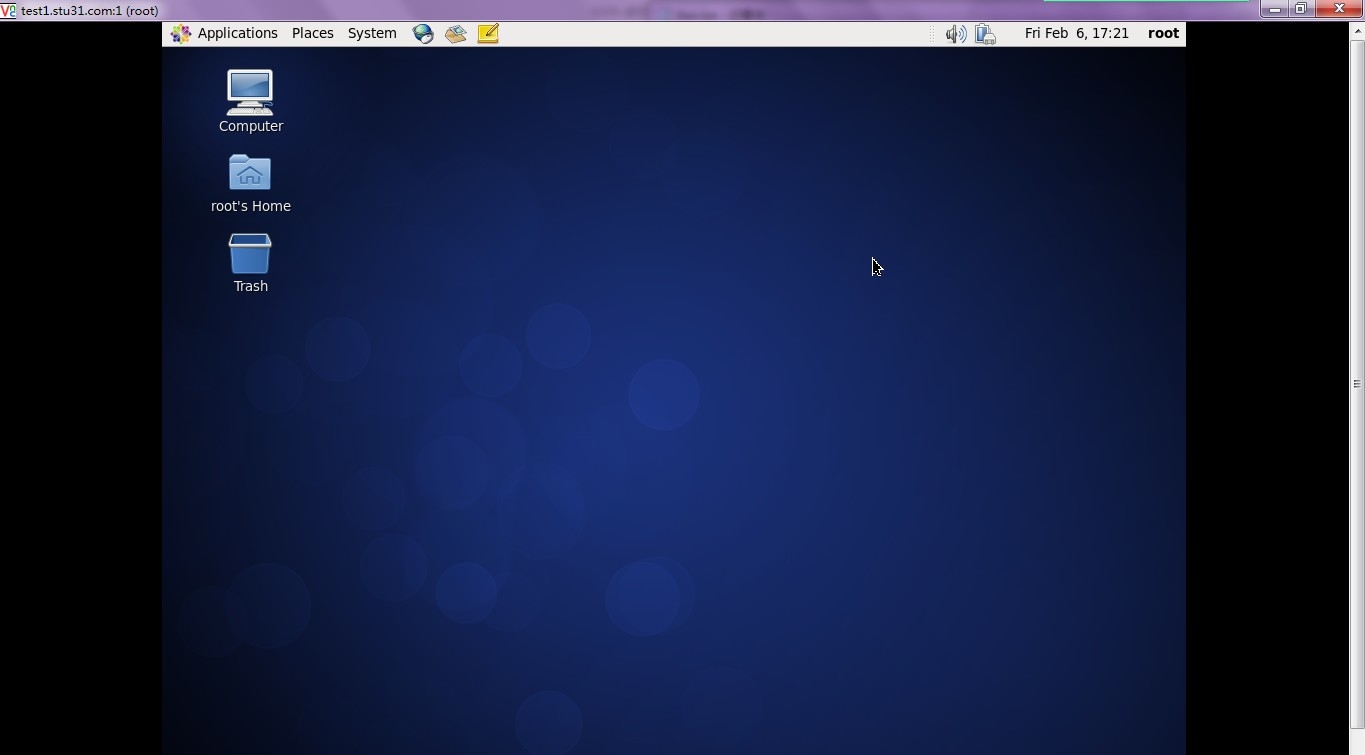Select the Computer desktop icon

[250, 93]
